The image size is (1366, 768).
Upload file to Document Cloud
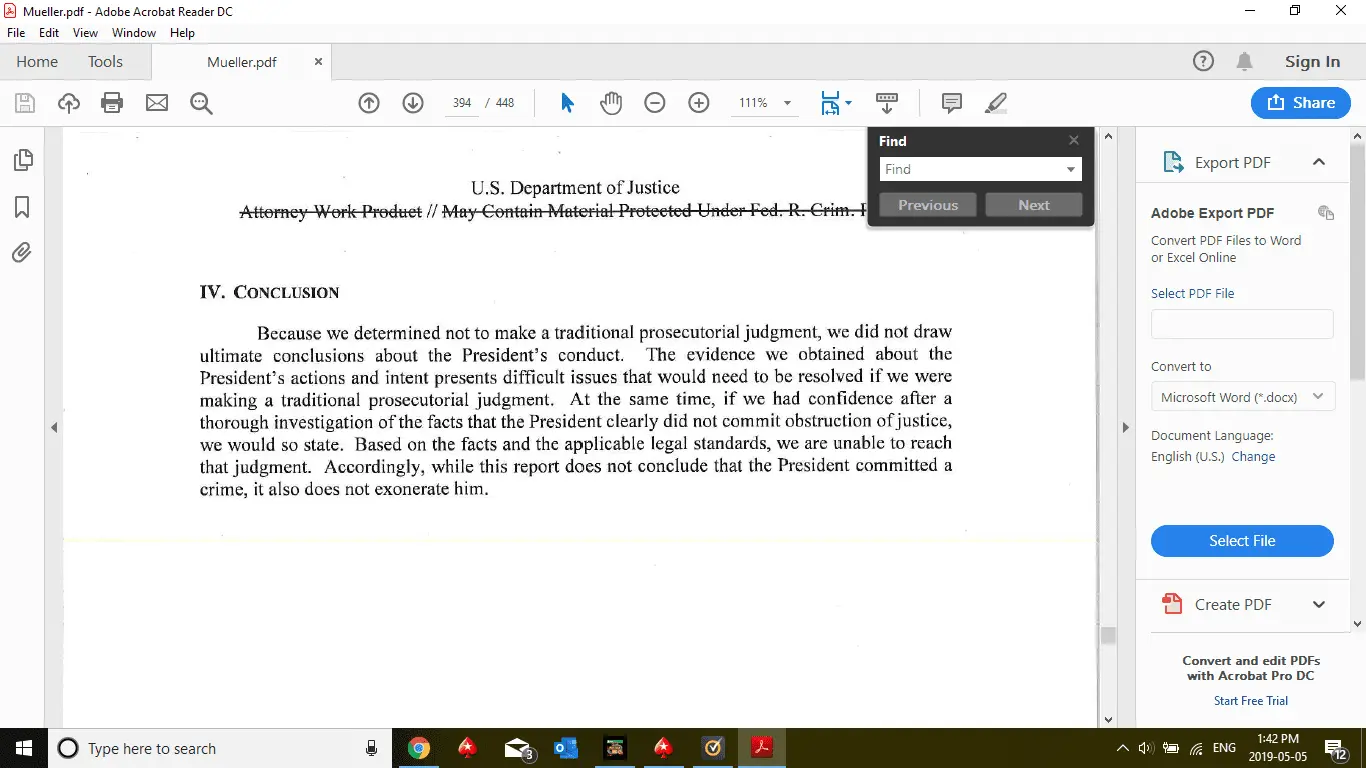[68, 103]
